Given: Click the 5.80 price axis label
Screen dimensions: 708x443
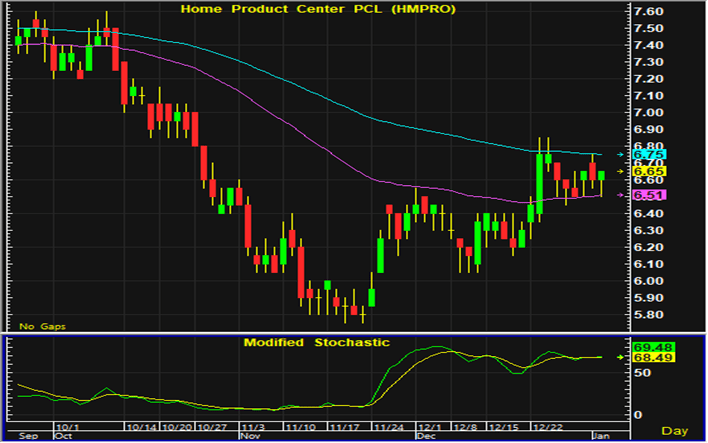Looking at the screenshot, I should 650,315.
